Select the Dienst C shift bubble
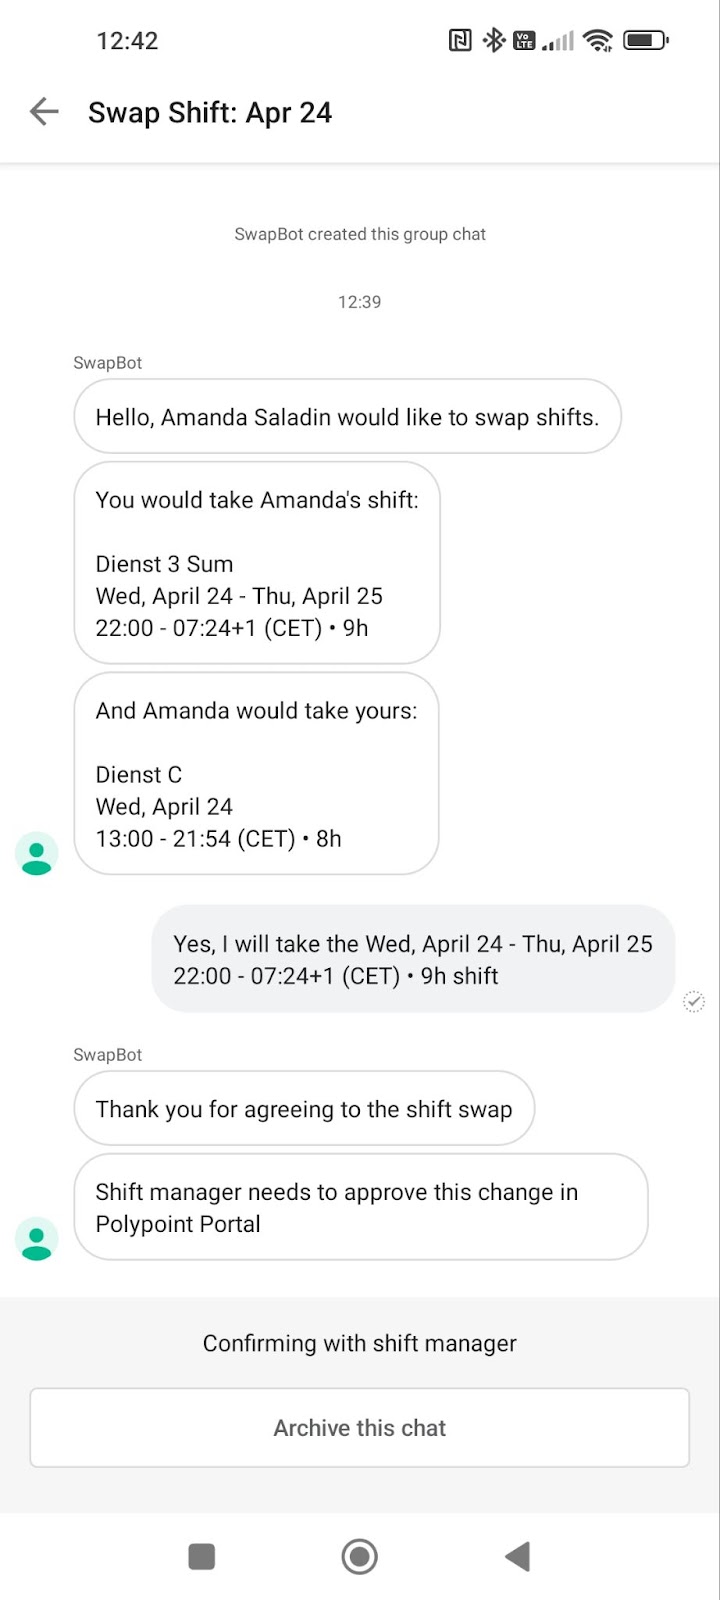The height and width of the screenshot is (1600, 720). coord(256,774)
